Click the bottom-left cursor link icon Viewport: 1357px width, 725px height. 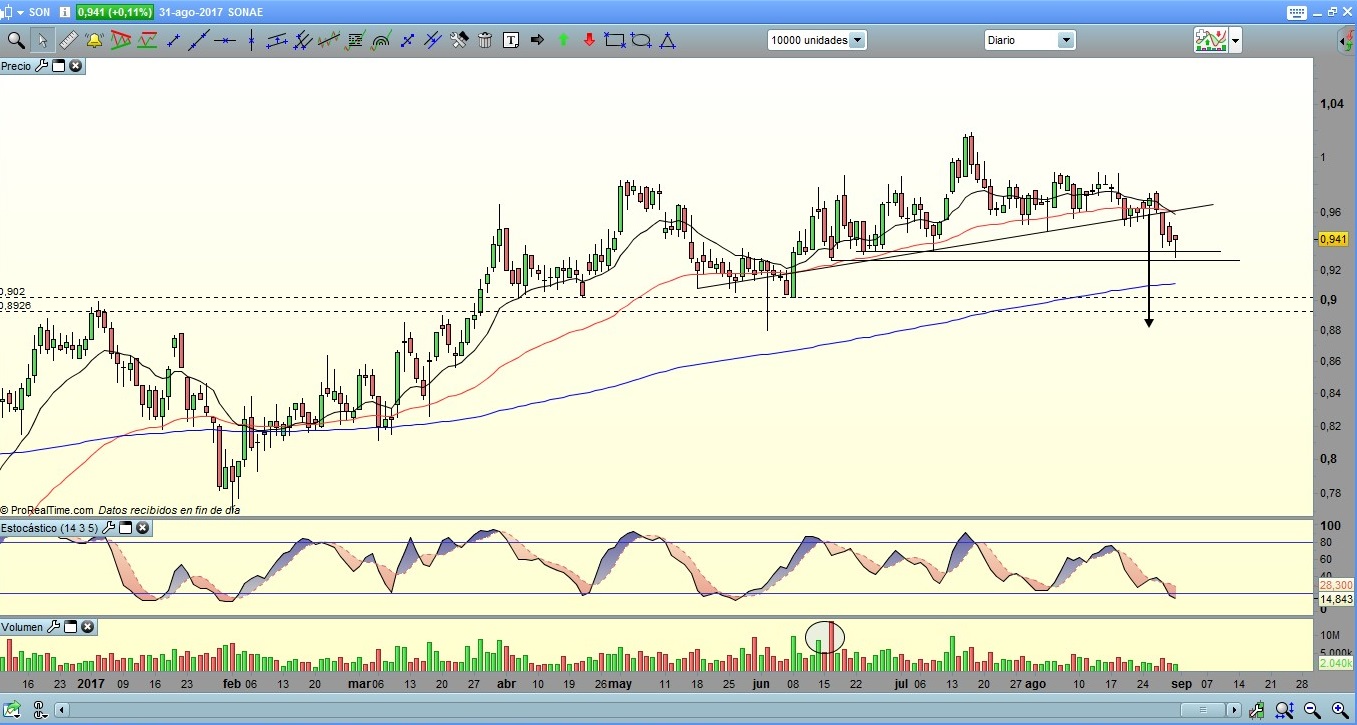pos(39,710)
